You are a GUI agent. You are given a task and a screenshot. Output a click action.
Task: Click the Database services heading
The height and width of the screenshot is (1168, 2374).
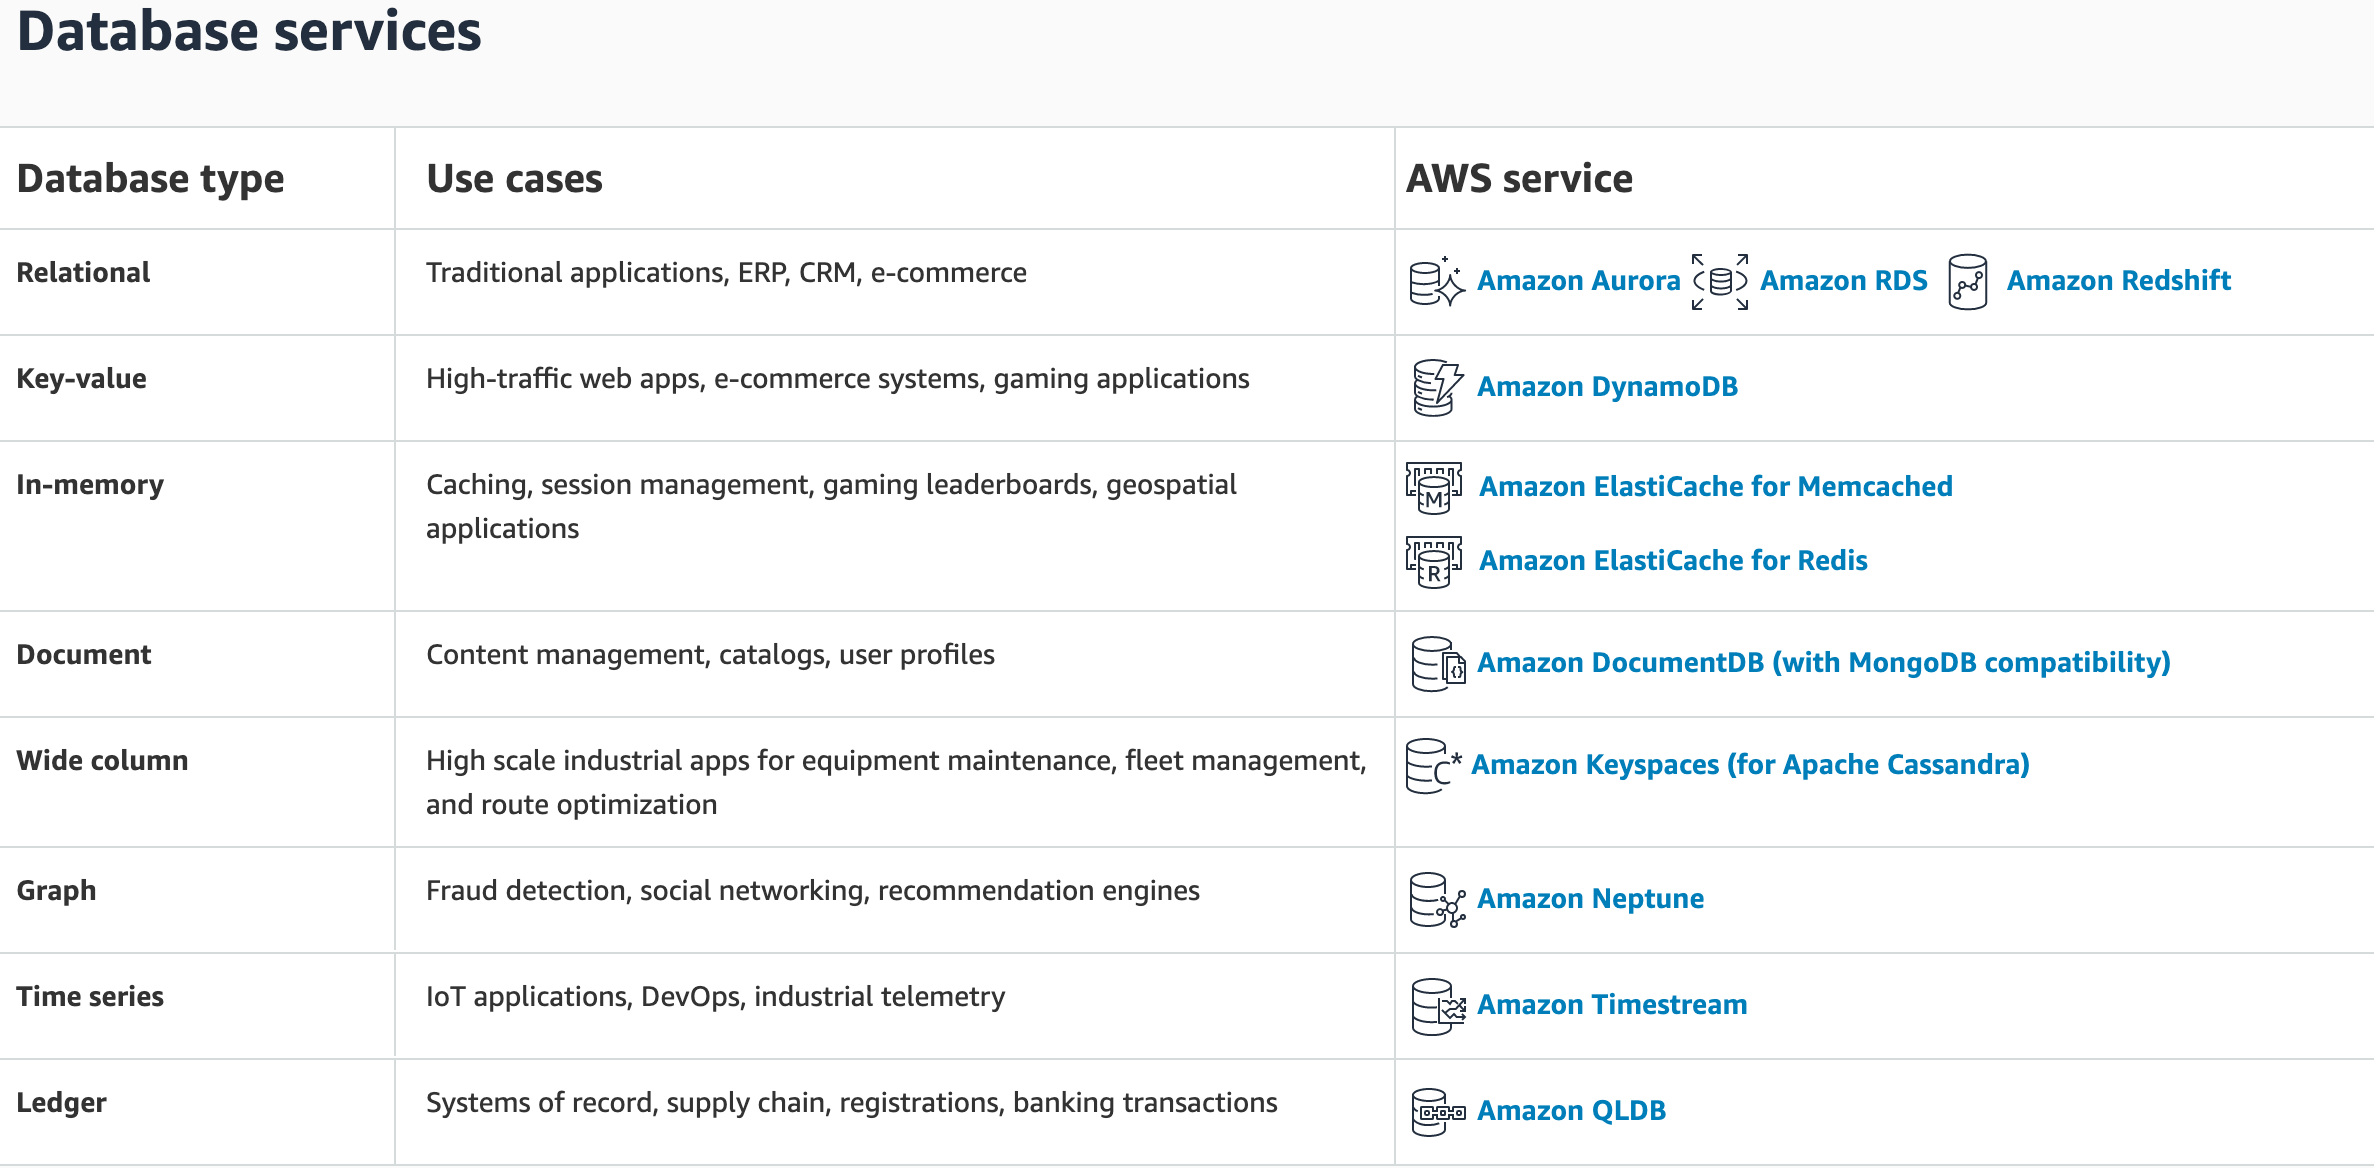(249, 32)
